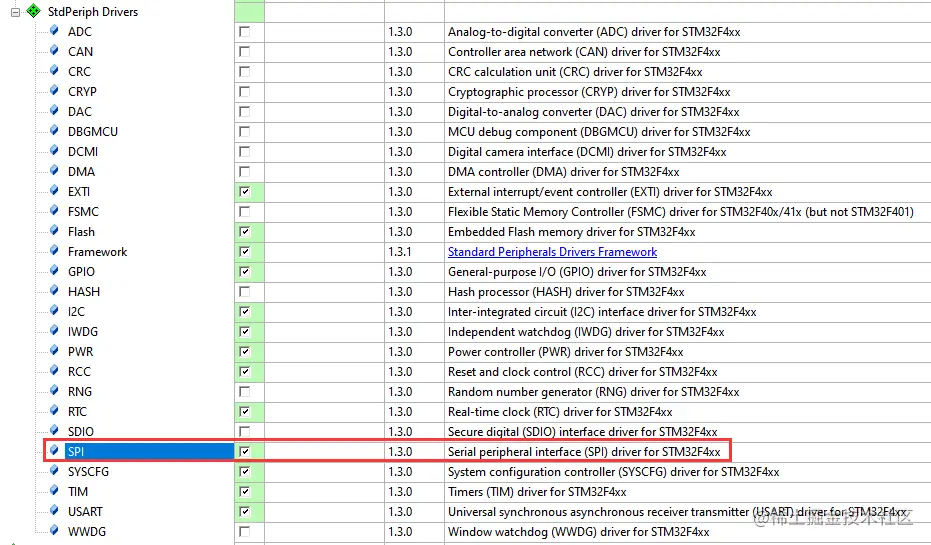931x545 pixels.
Task: Select the SYSCFG tree item label
Action: coord(88,472)
